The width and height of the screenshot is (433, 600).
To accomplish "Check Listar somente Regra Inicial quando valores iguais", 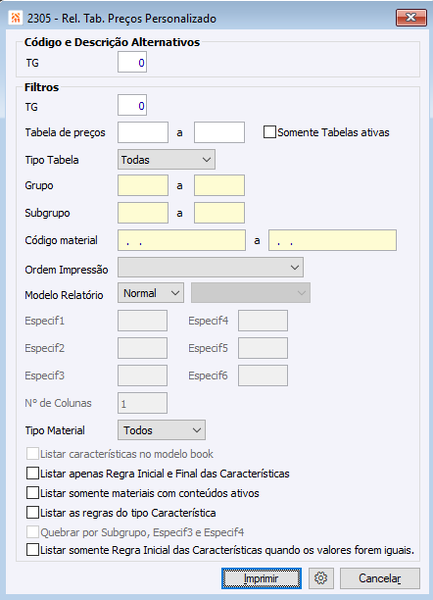I will click(x=33, y=550).
